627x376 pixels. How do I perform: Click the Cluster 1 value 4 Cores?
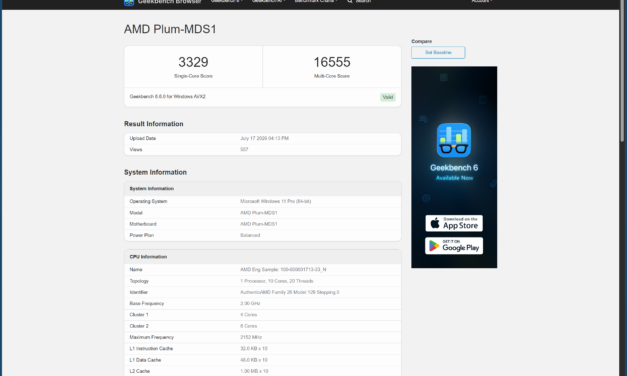click(x=248, y=315)
